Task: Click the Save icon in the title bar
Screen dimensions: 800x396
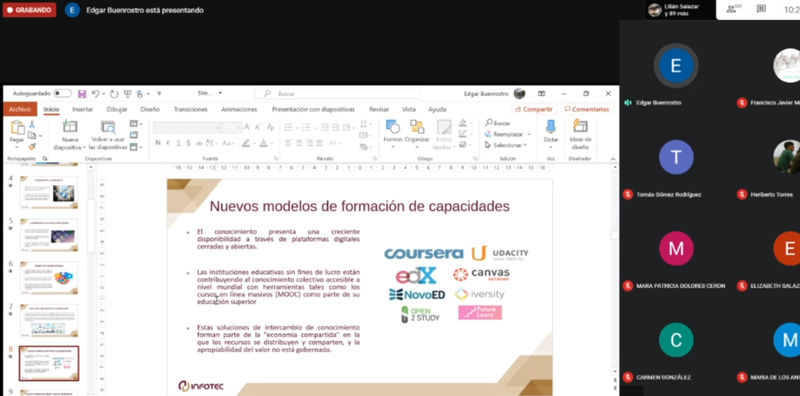Action: coord(82,94)
